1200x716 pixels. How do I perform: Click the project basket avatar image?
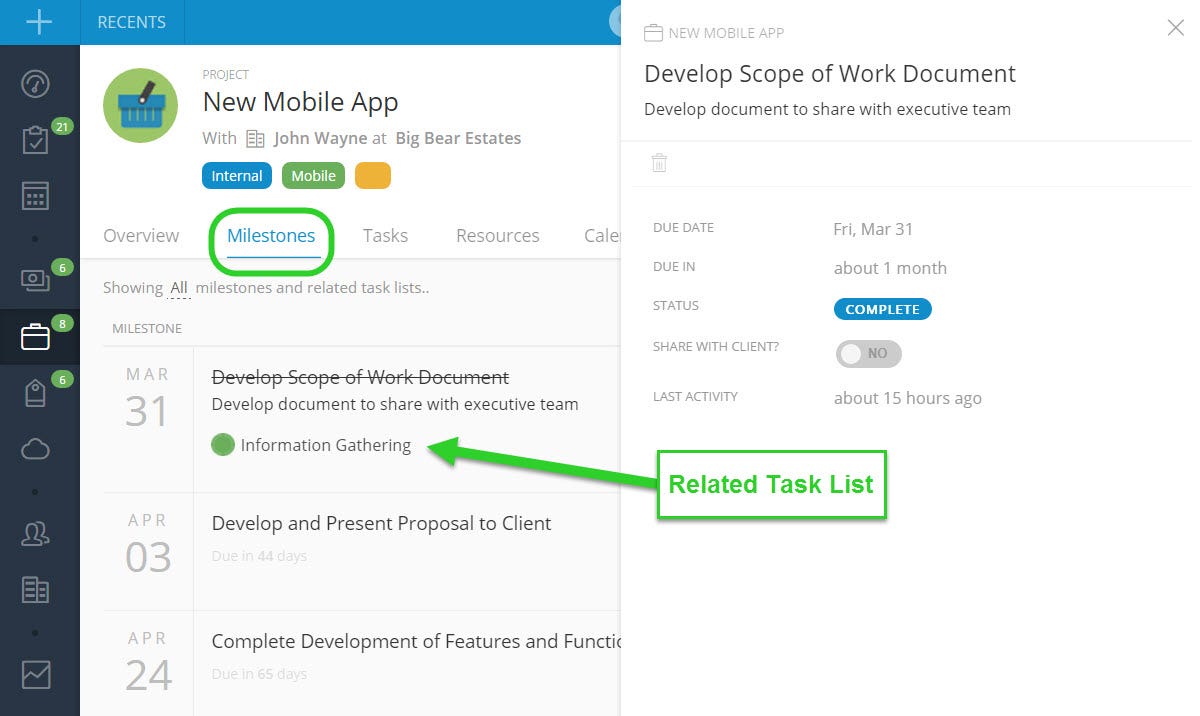pyautogui.click(x=141, y=105)
